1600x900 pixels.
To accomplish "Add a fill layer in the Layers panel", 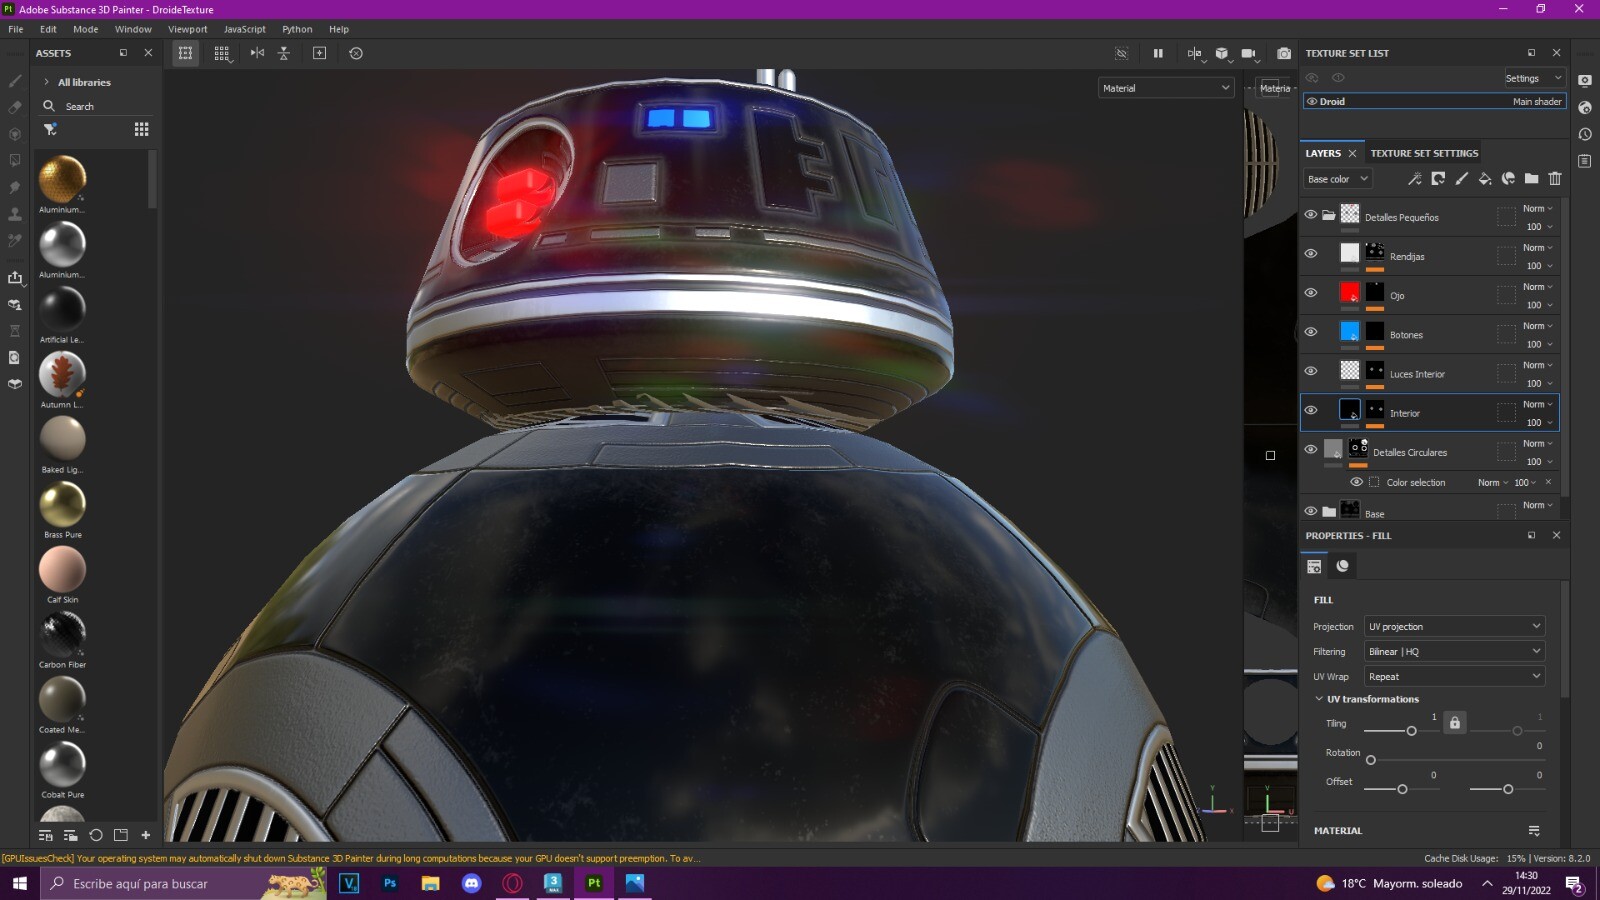I will pyautogui.click(x=1483, y=178).
